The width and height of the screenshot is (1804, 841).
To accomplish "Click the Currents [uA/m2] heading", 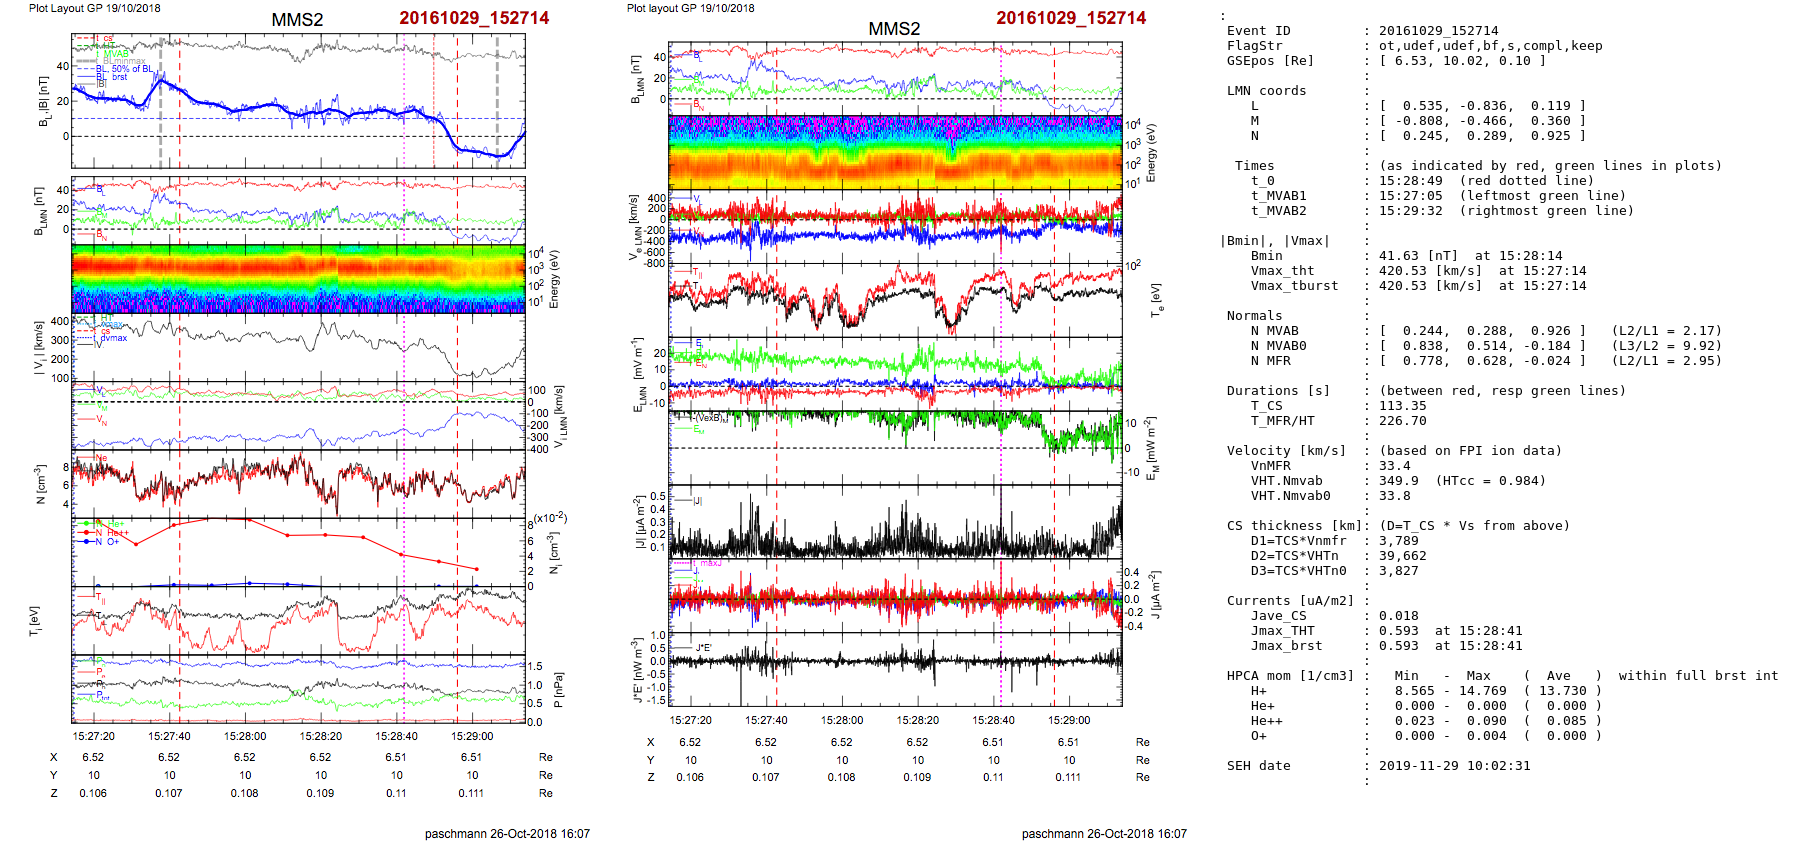I will [1290, 601].
